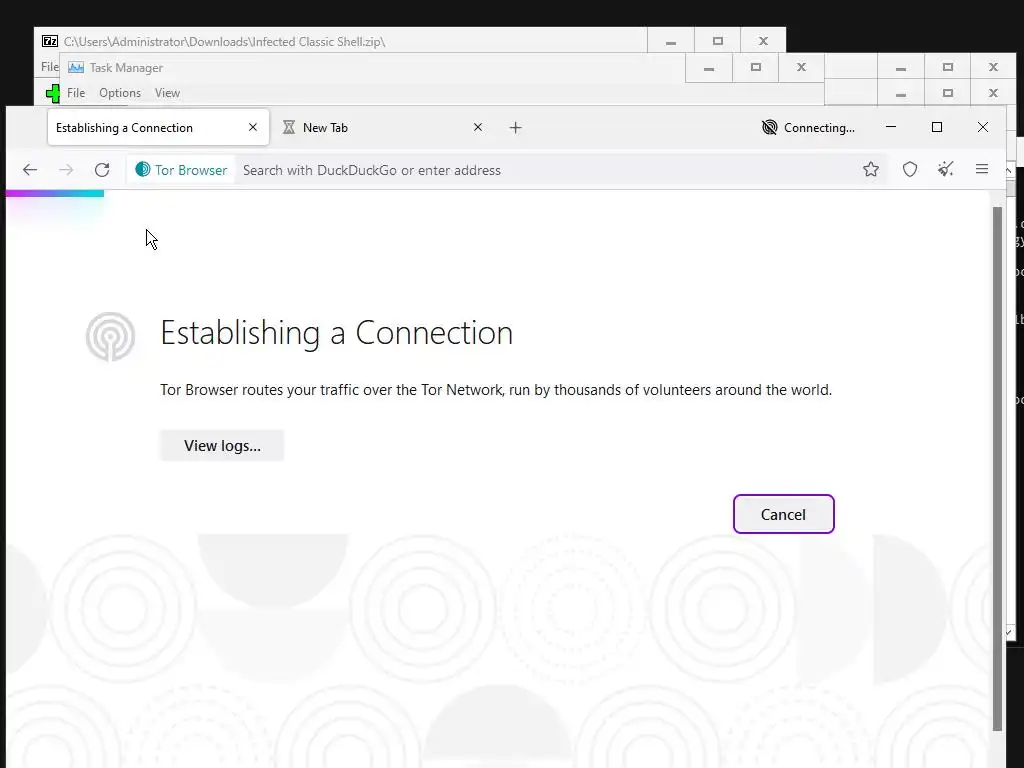Open the hamburger application menu

coord(982,170)
